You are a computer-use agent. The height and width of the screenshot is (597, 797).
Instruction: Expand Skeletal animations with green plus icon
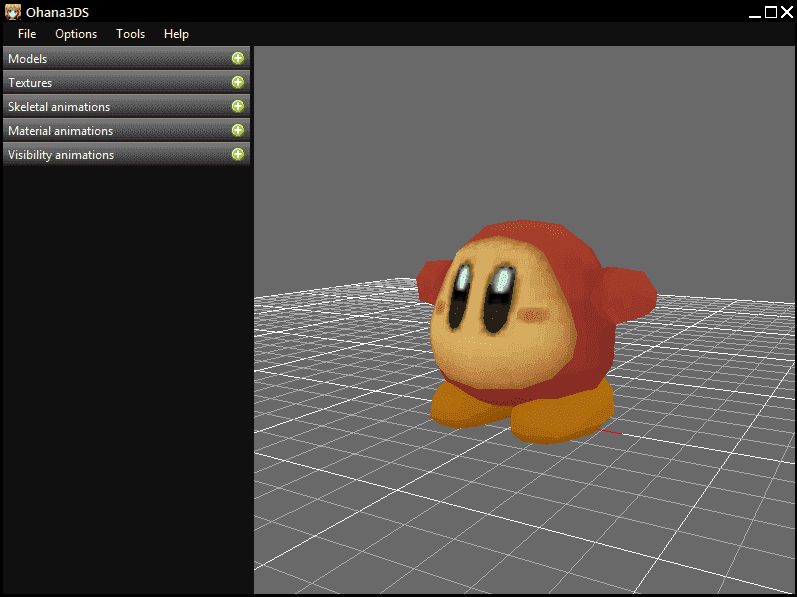238,106
